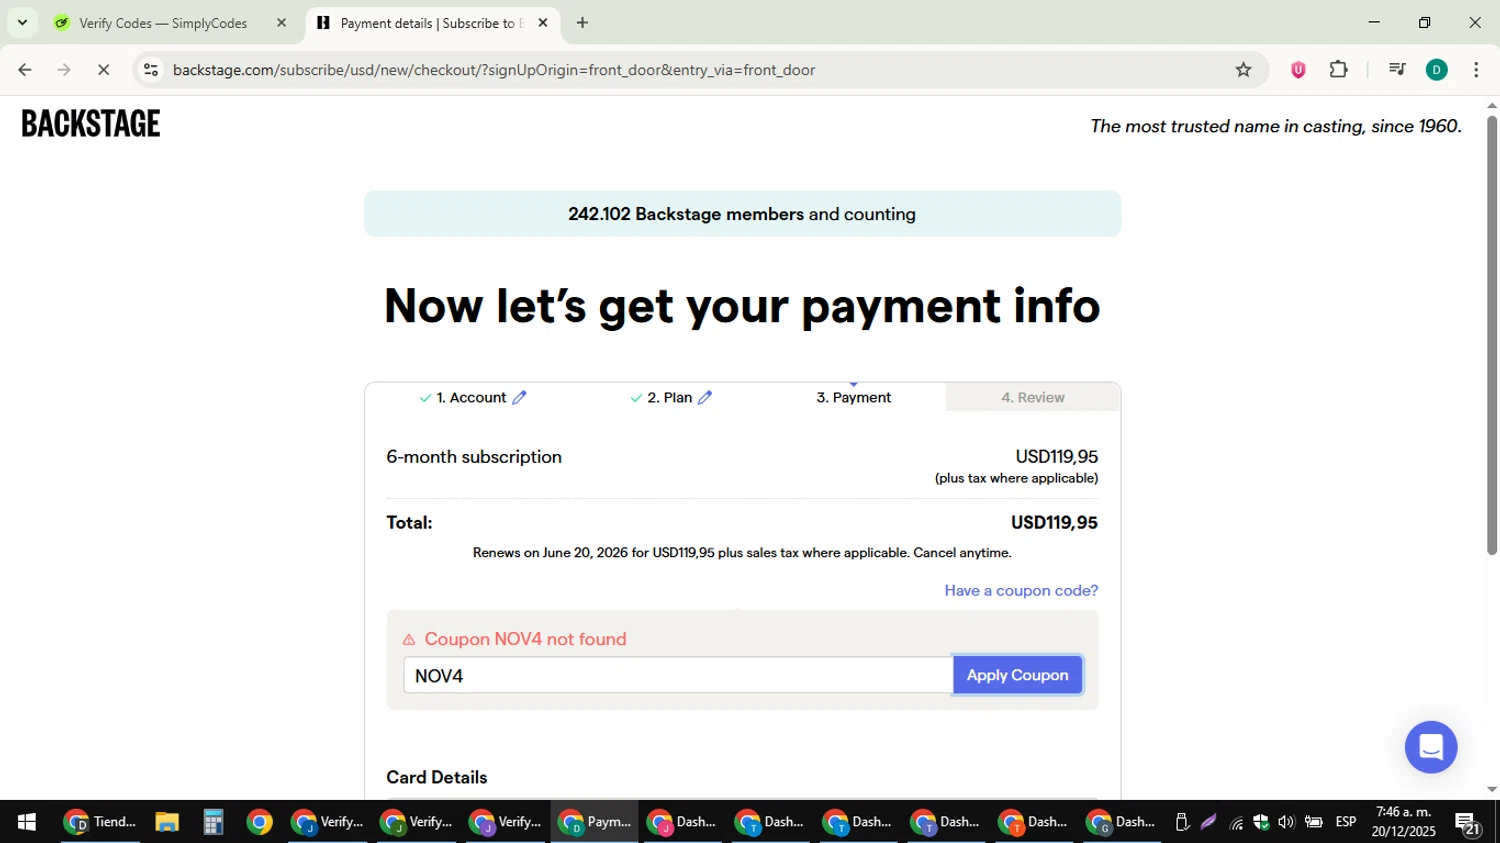This screenshot has width=1500, height=843.
Task: Open Calculator from the taskbar
Action: tap(213, 822)
